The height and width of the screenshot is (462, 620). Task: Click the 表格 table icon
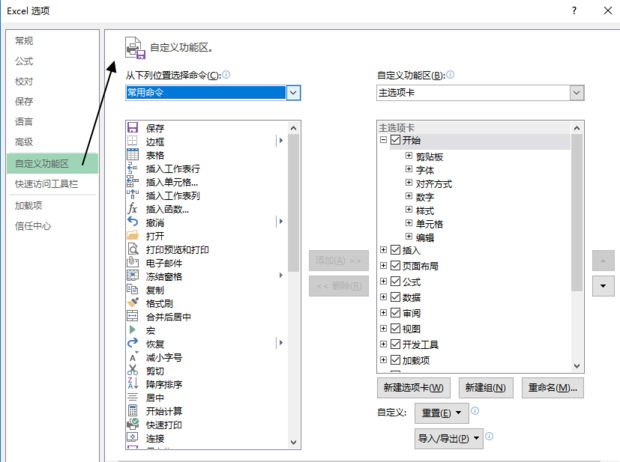pyautogui.click(x=132, y=155)
